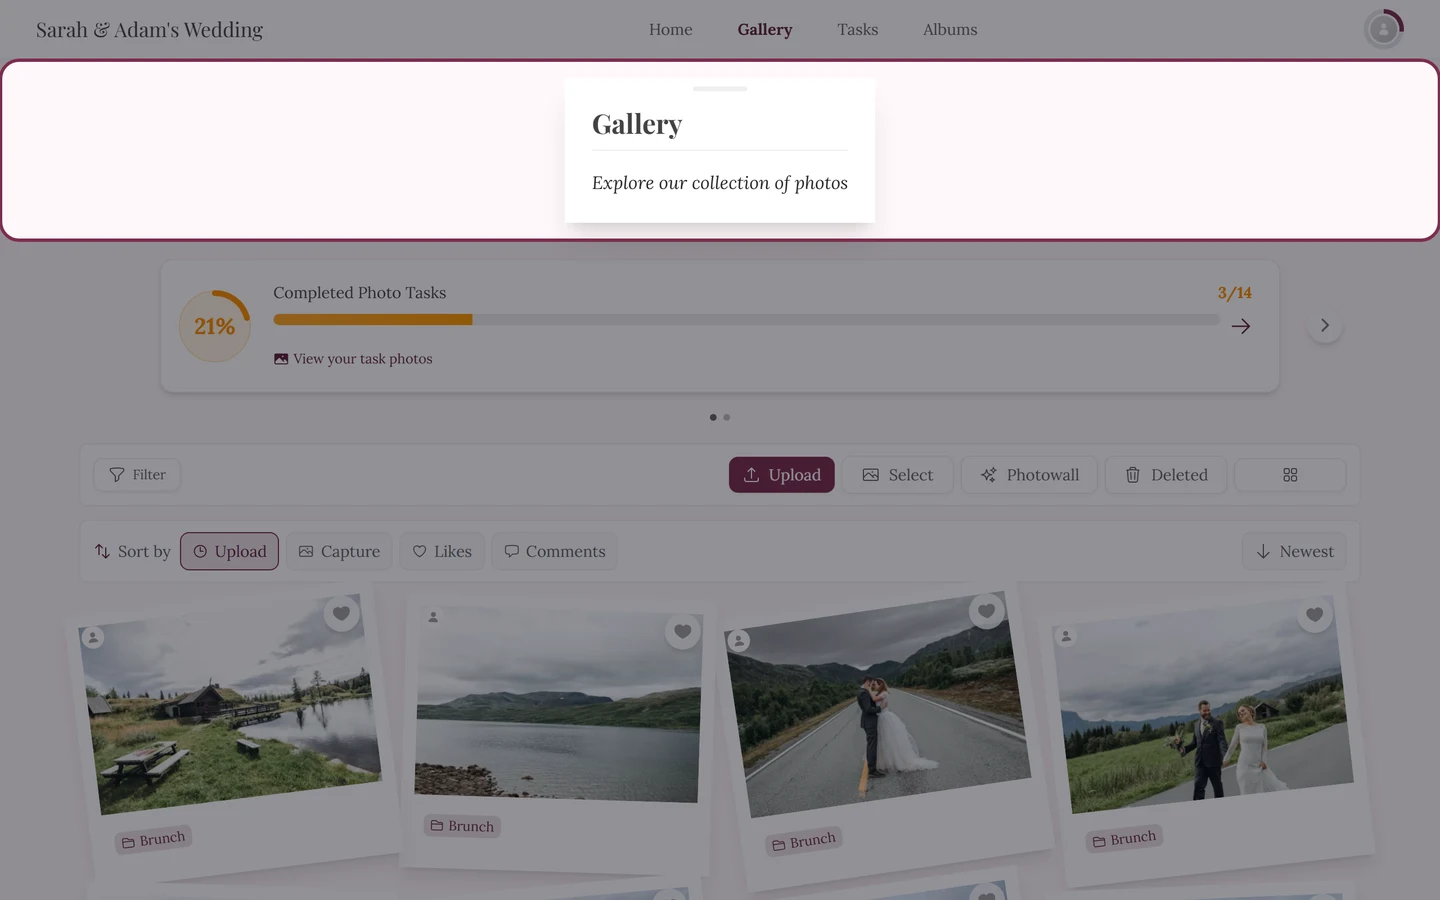This screenshot has width=1440, height=900.
Task: Switch to the Albums page
Action: [950, 30]
